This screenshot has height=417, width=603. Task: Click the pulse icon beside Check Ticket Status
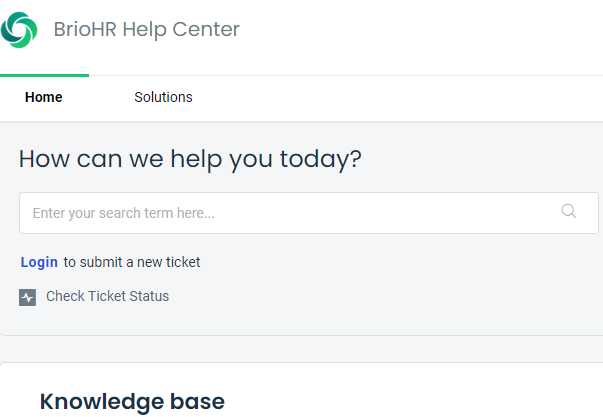27,297
